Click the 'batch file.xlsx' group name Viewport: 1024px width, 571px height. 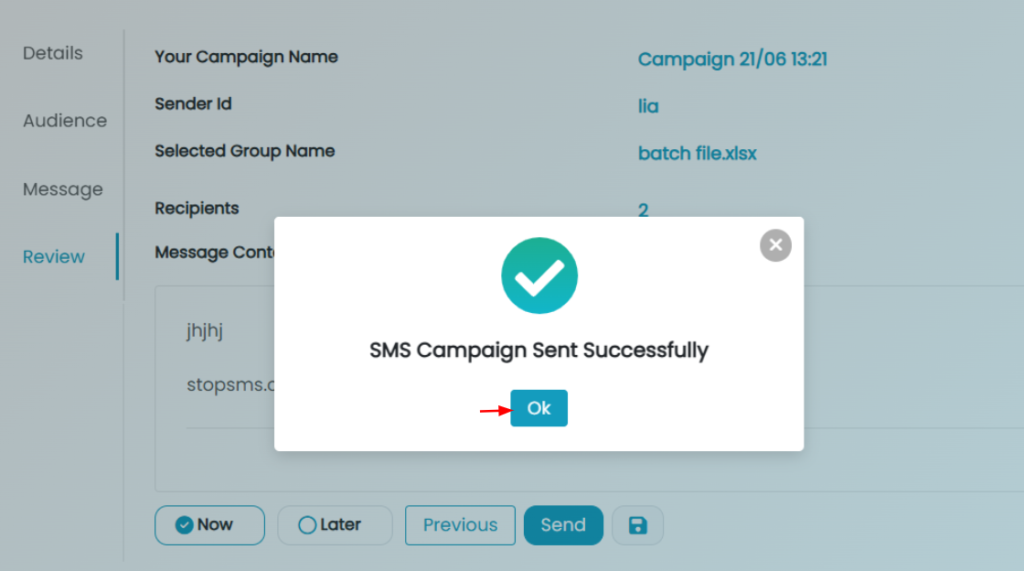point(697,154)
